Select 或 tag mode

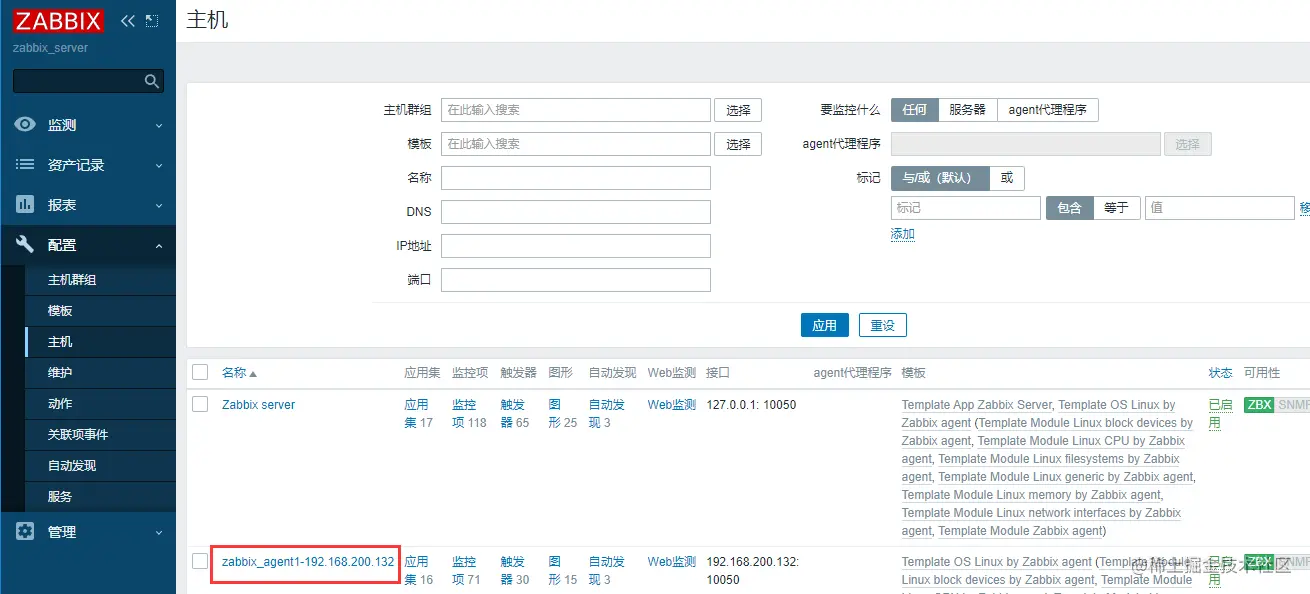1007,178
